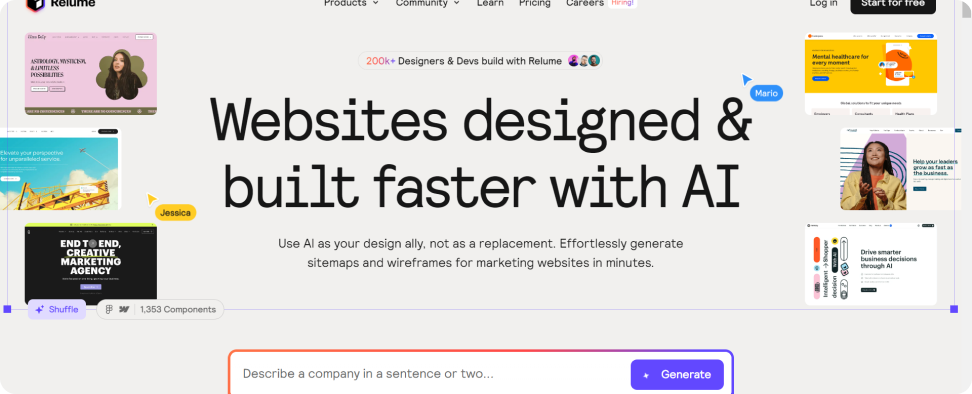Focus the Describe a company input field
972x394 pixels.
coord(431,374)
